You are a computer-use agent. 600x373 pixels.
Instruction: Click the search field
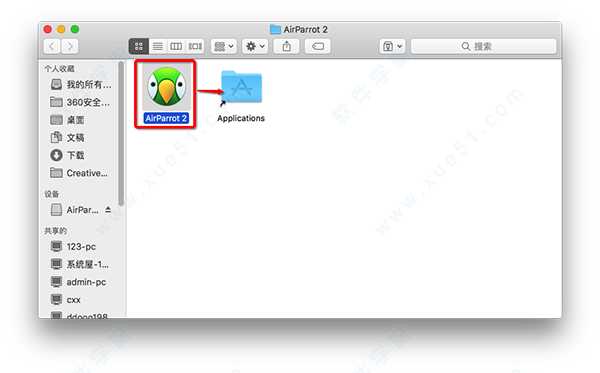point(484,46)
